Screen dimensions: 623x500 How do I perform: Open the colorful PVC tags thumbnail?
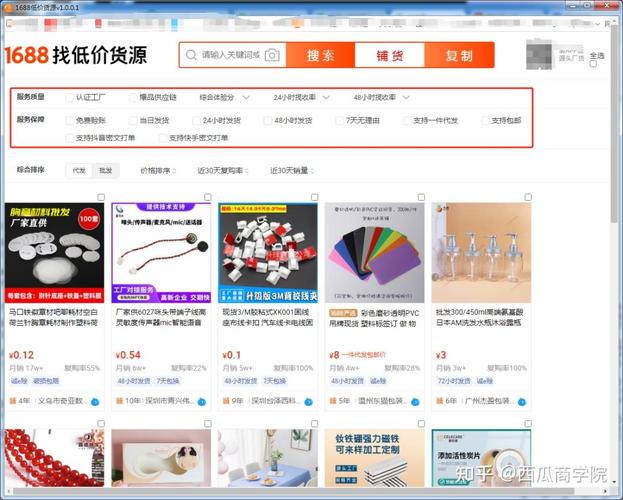374,253
